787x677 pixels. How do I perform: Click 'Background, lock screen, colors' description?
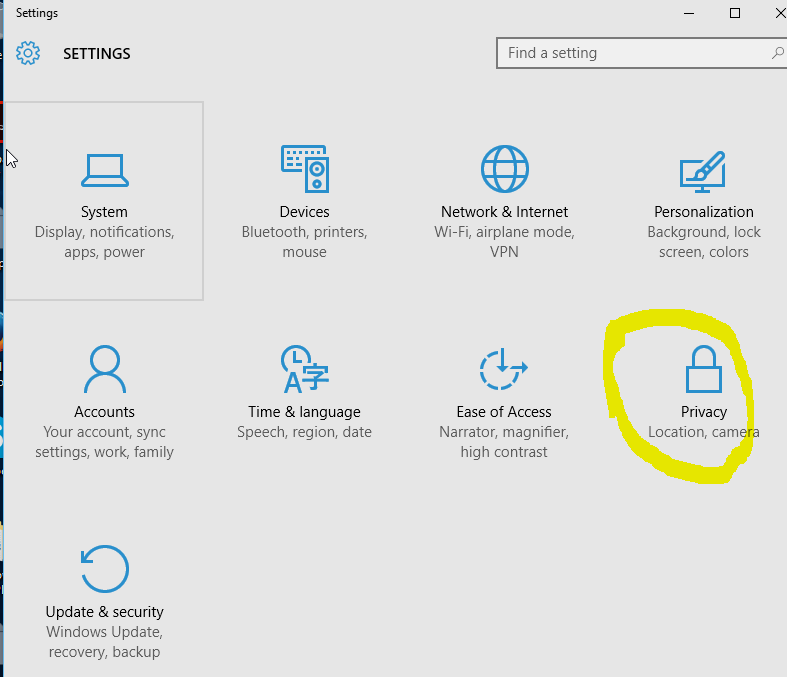click(704, 242)
